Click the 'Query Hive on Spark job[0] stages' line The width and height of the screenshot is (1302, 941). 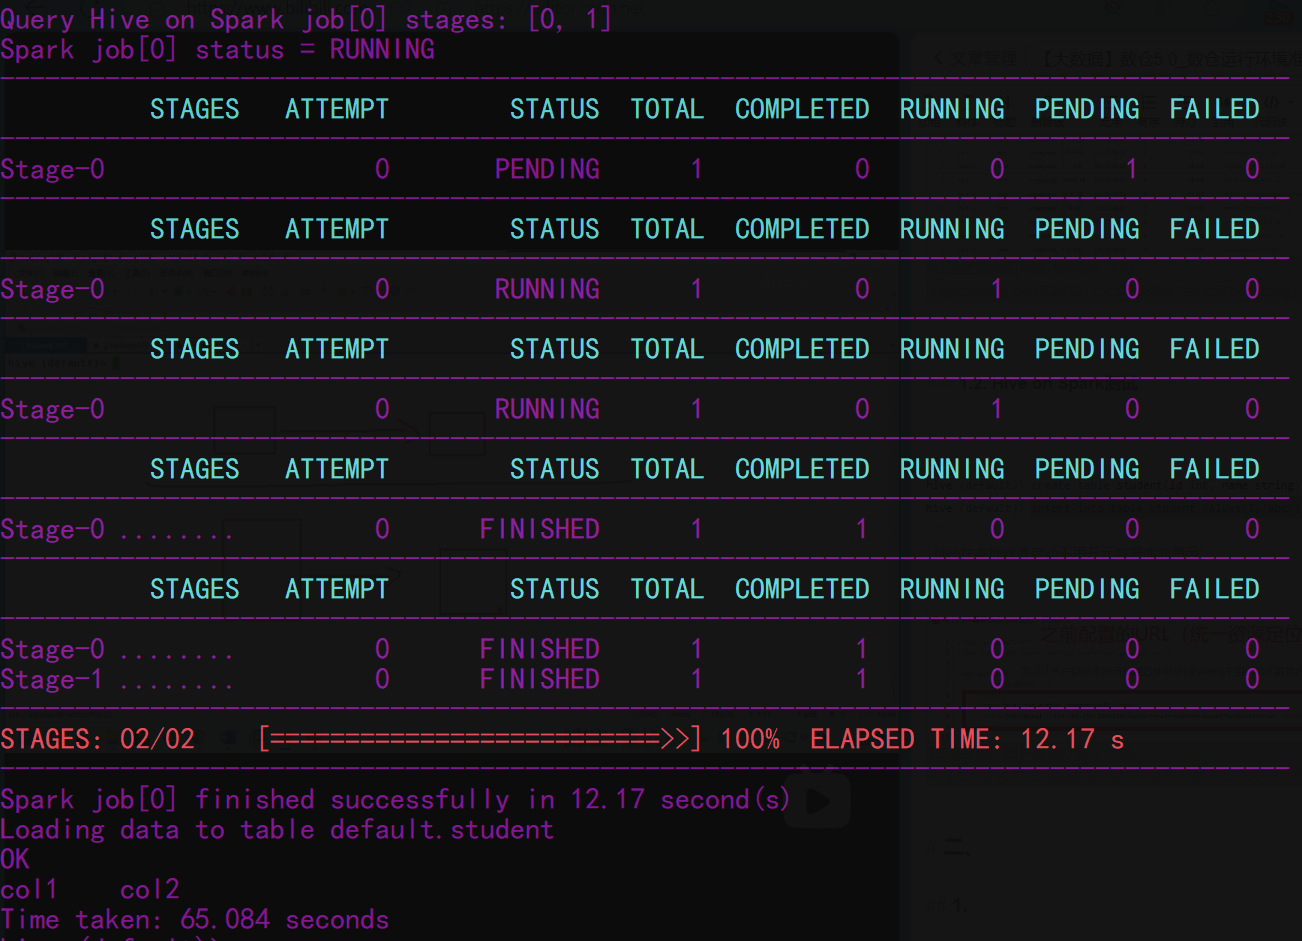[x=305, y=19]
